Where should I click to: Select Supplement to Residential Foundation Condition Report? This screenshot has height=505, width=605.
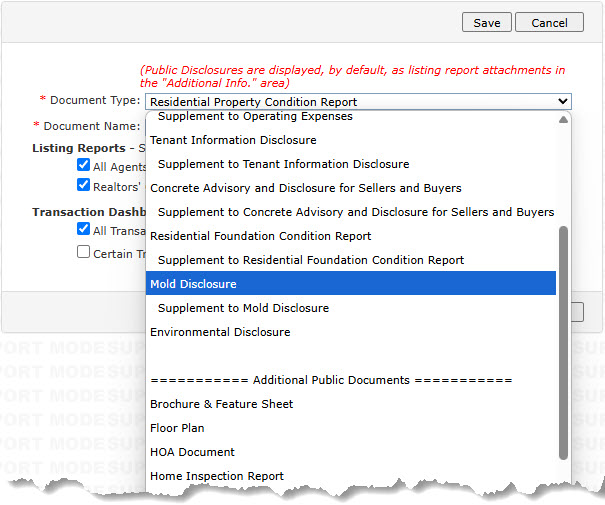351,260
